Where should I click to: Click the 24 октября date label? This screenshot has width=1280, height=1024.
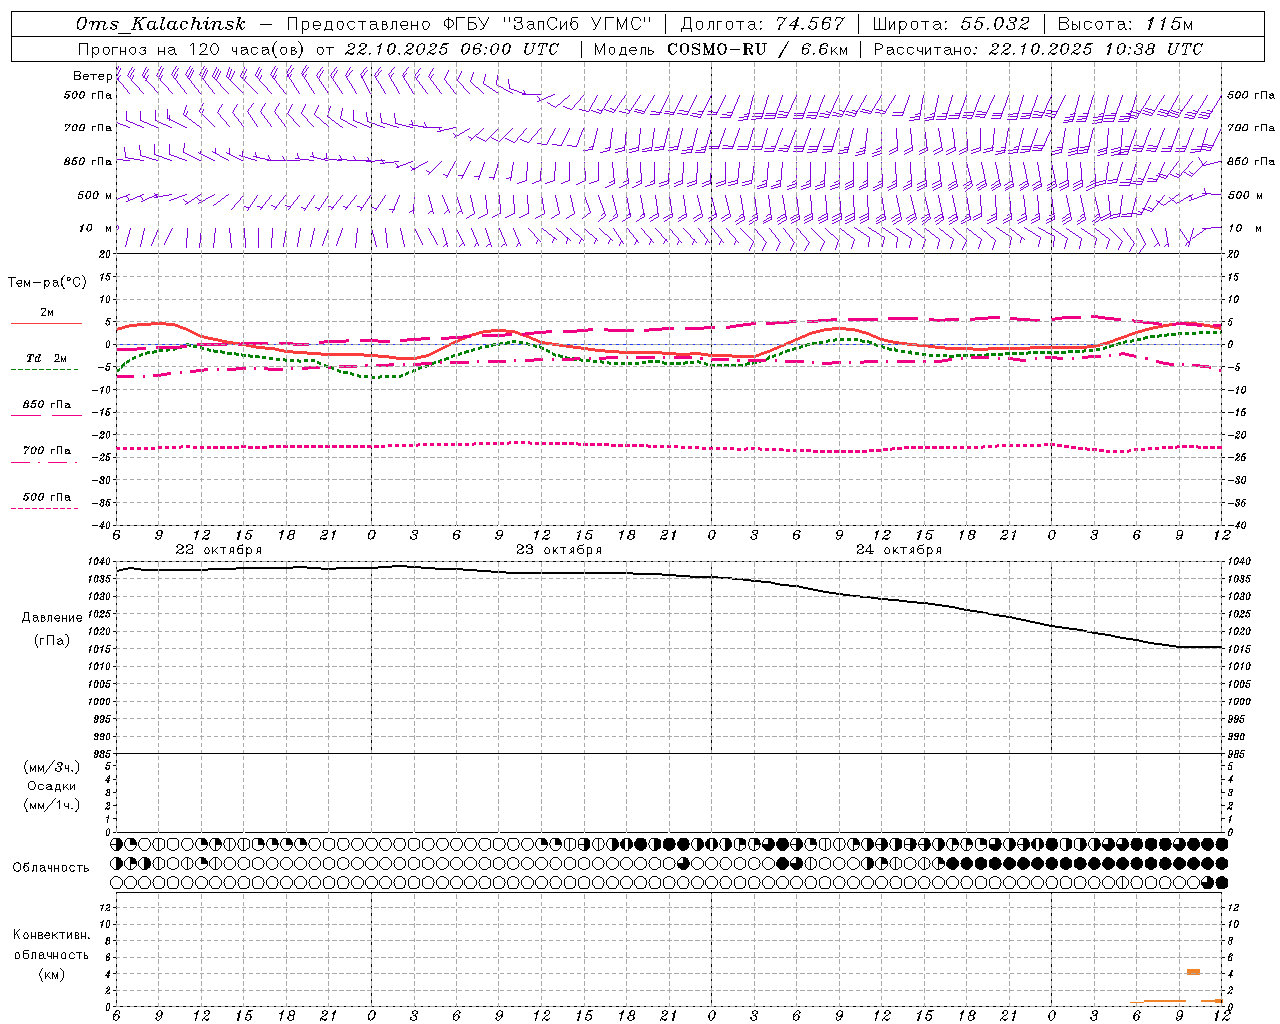tap(899, 550)
